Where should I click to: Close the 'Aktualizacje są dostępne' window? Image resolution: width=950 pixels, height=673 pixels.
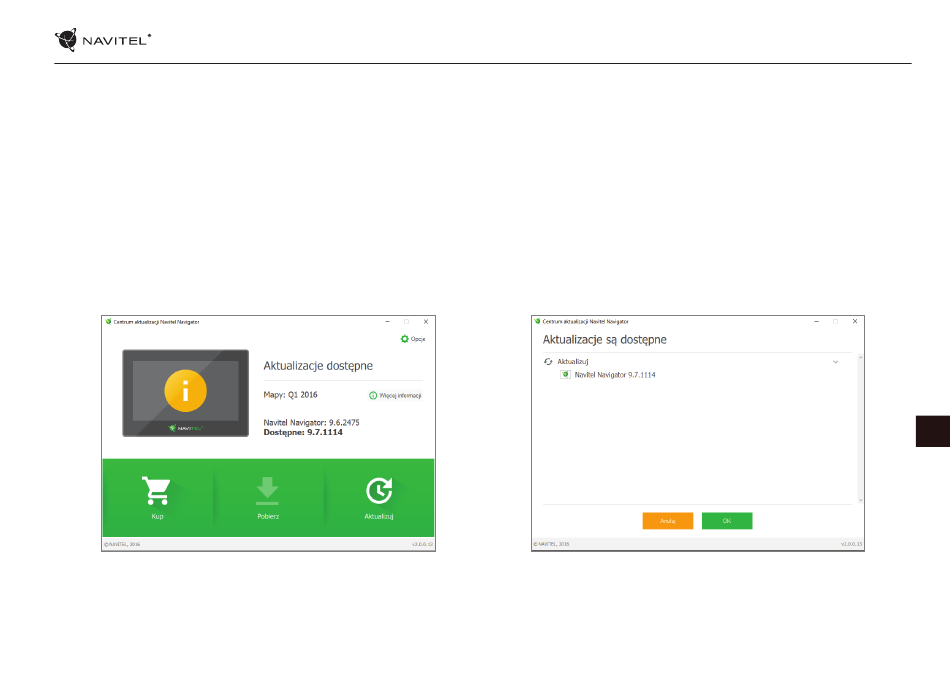(x=855, y=321)
